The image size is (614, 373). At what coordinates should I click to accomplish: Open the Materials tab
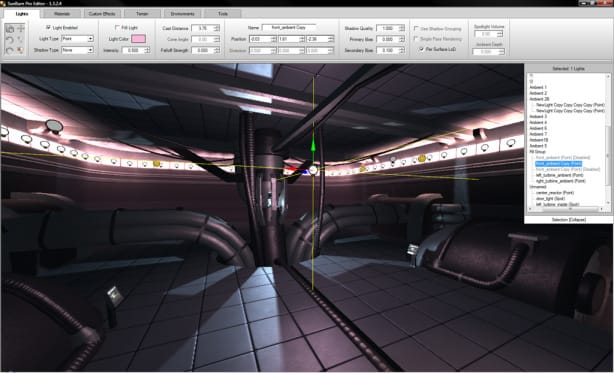pyautogui.click(x=62, y=14)
